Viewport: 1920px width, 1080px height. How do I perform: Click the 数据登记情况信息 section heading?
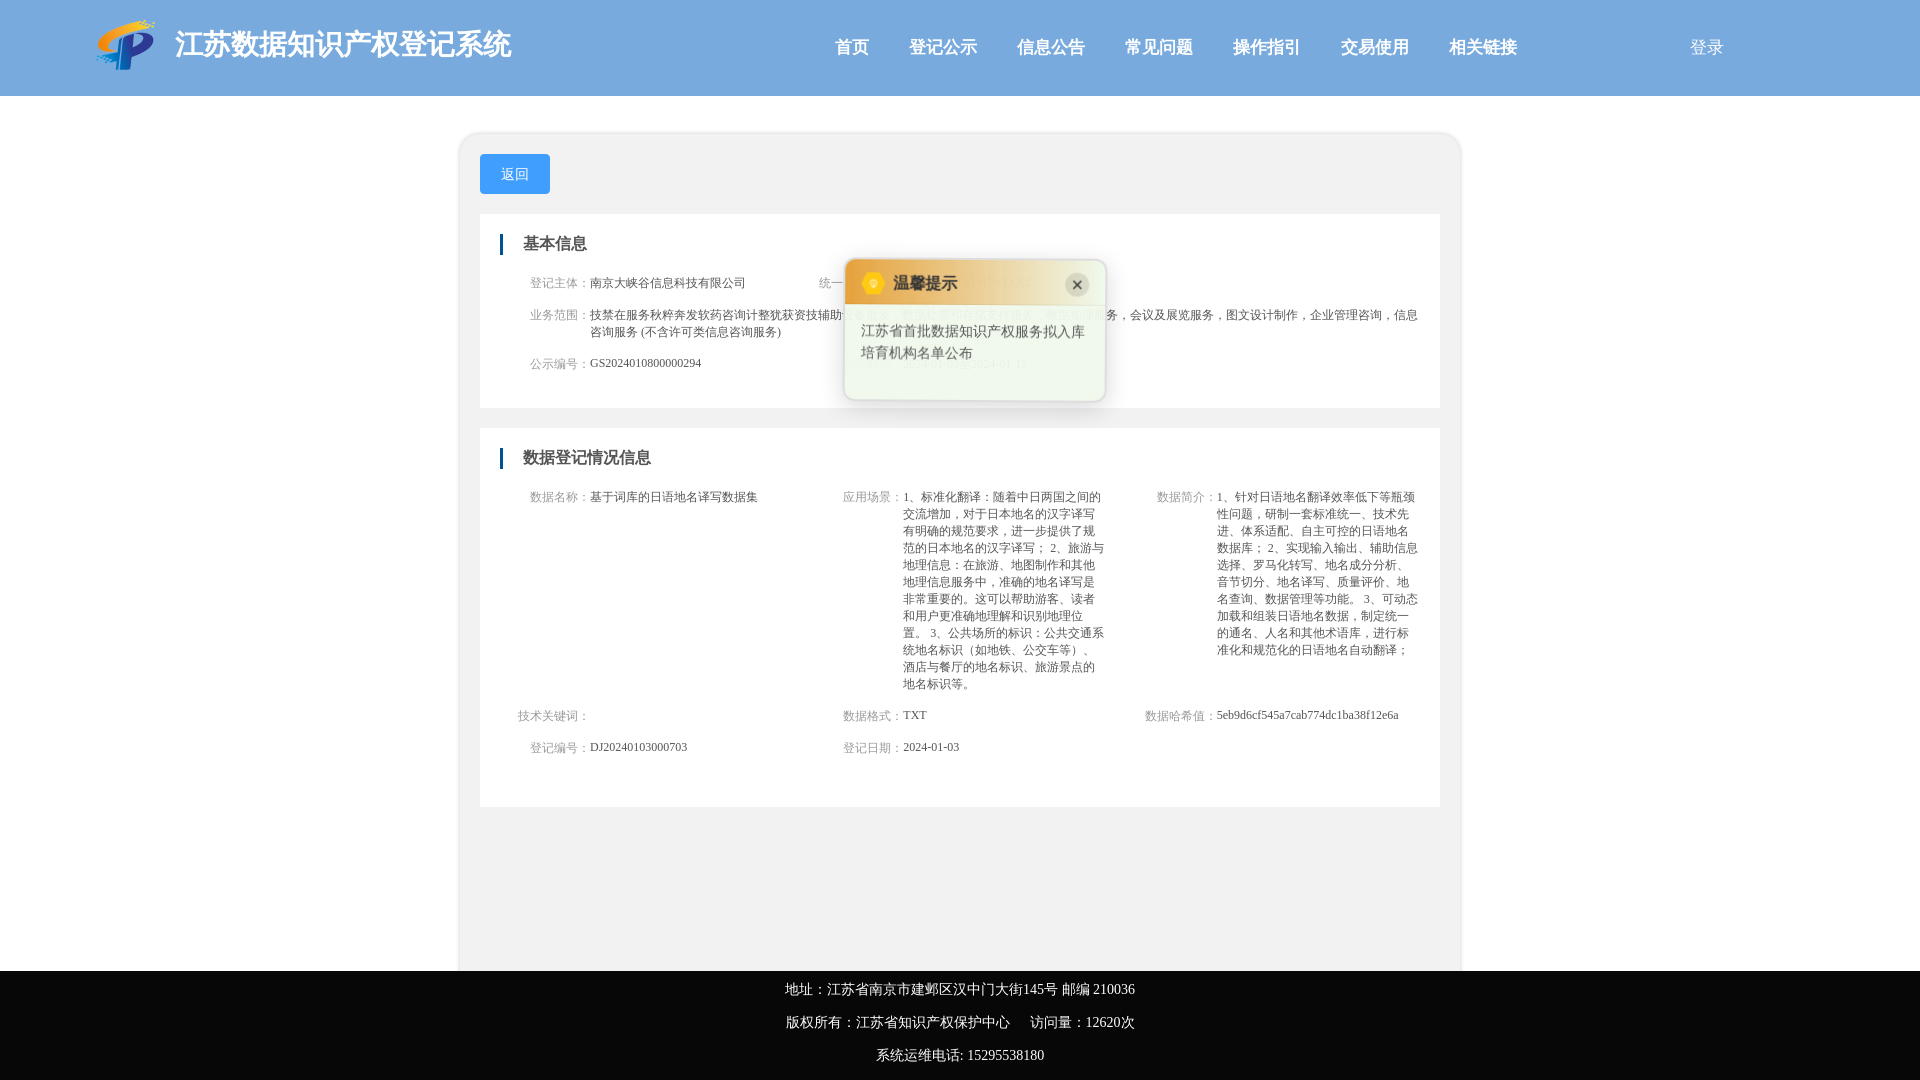coord(587,458)
